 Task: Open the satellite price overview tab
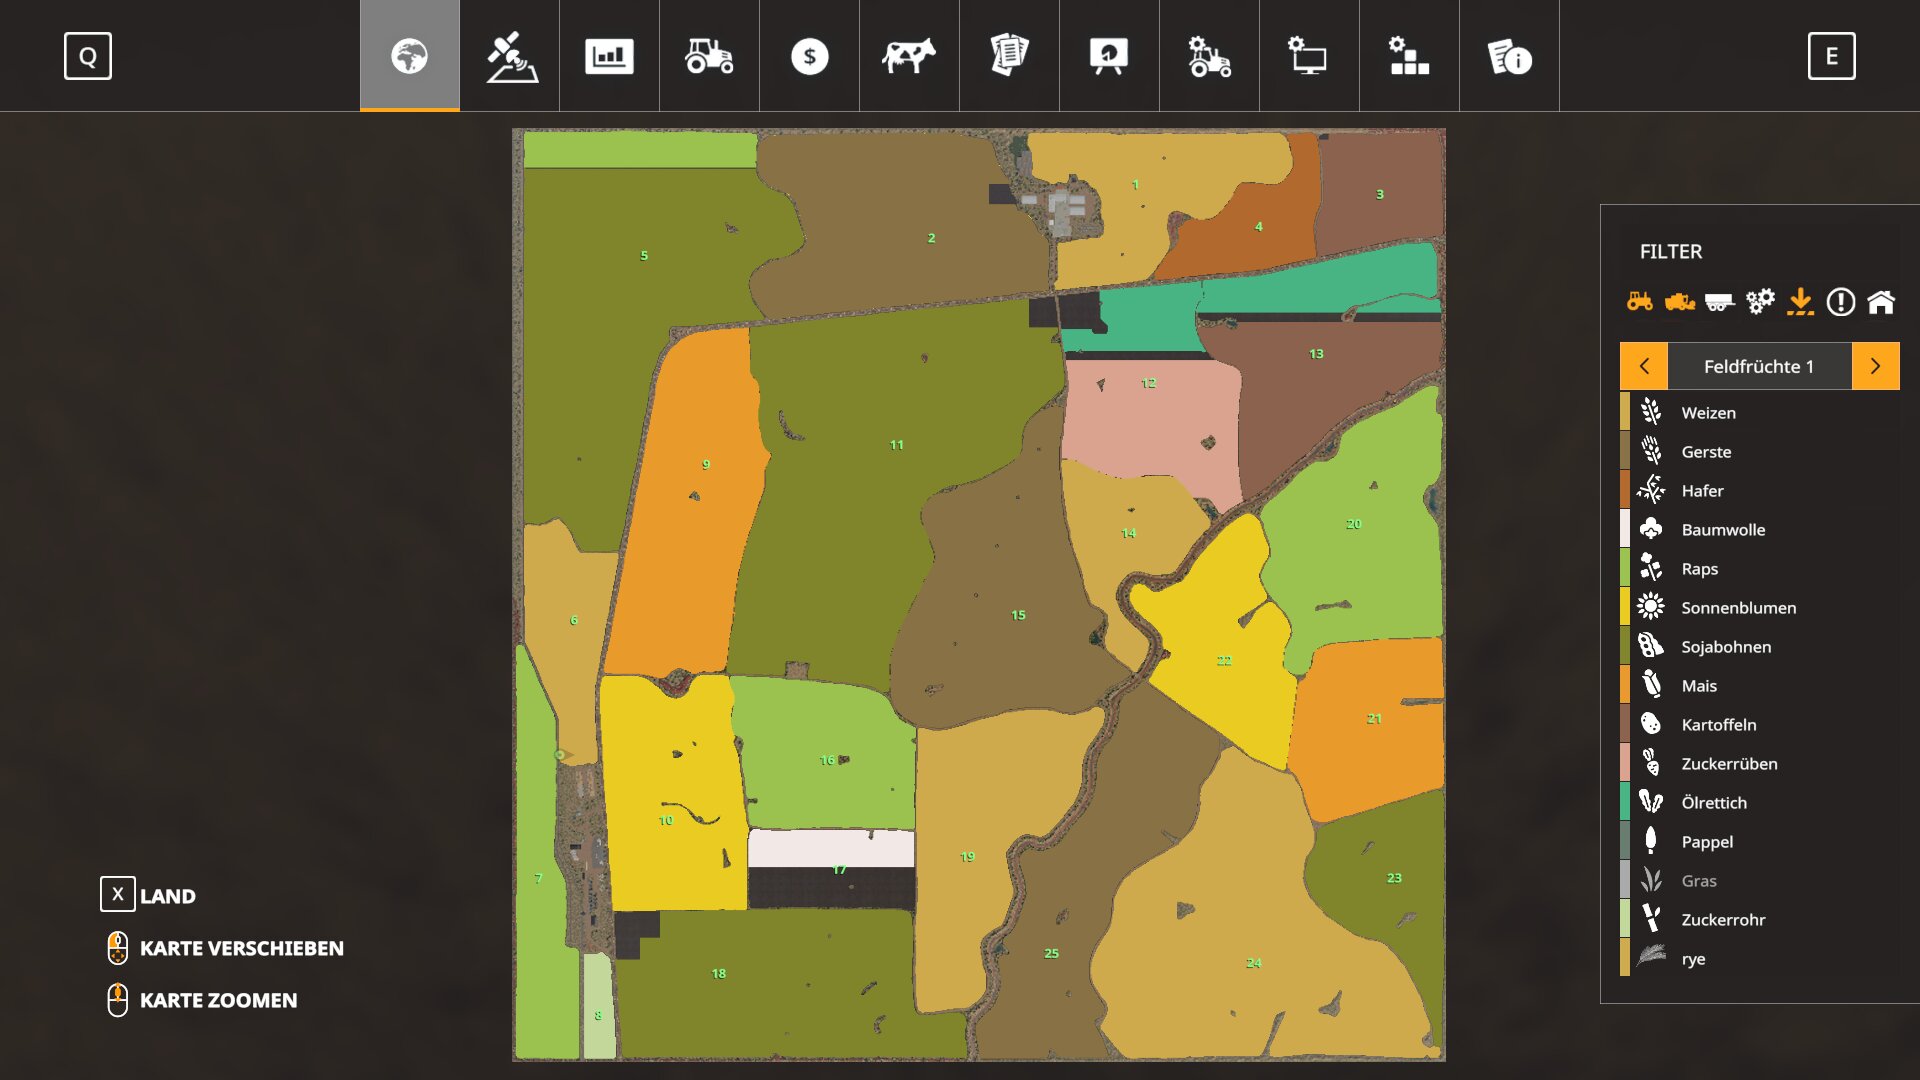tap(511, 56)
